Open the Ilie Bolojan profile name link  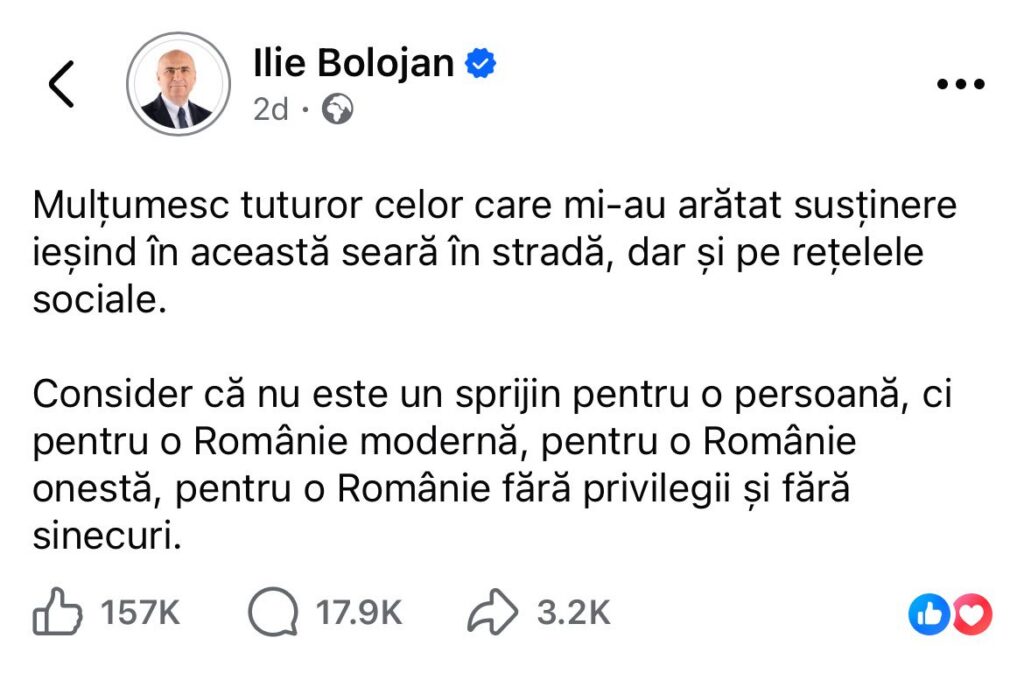click(355, 63)
